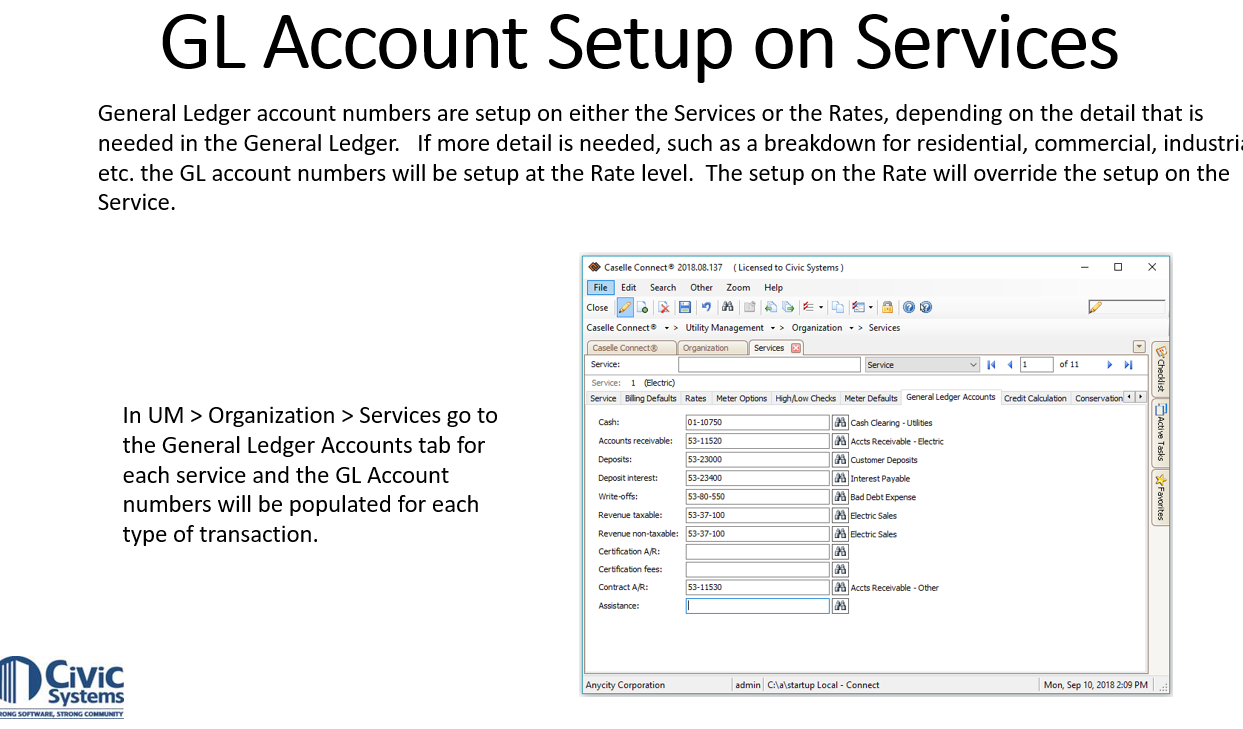The height and width of the screenshot is (729, 1243).
Task: Expand the Utility Management breadcrumb dropdown arrow
Action: pyautogui.click(x=773, y=328)
